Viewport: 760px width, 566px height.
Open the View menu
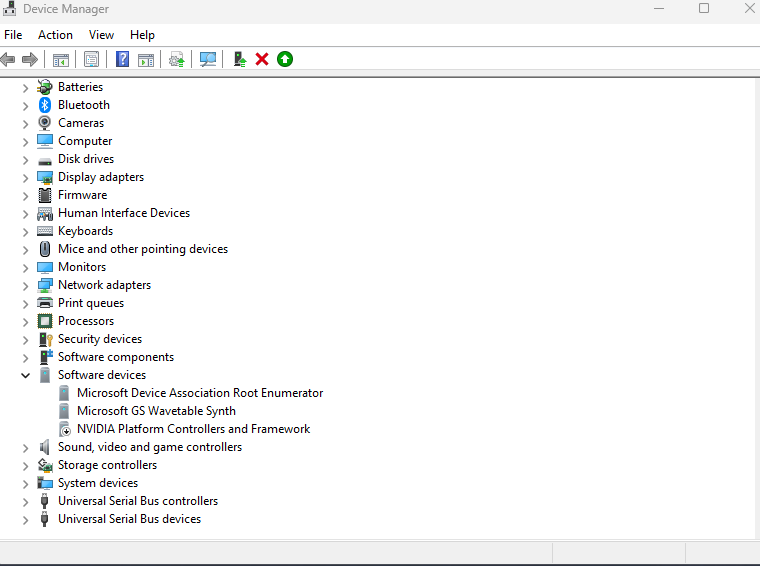point(101,35)
